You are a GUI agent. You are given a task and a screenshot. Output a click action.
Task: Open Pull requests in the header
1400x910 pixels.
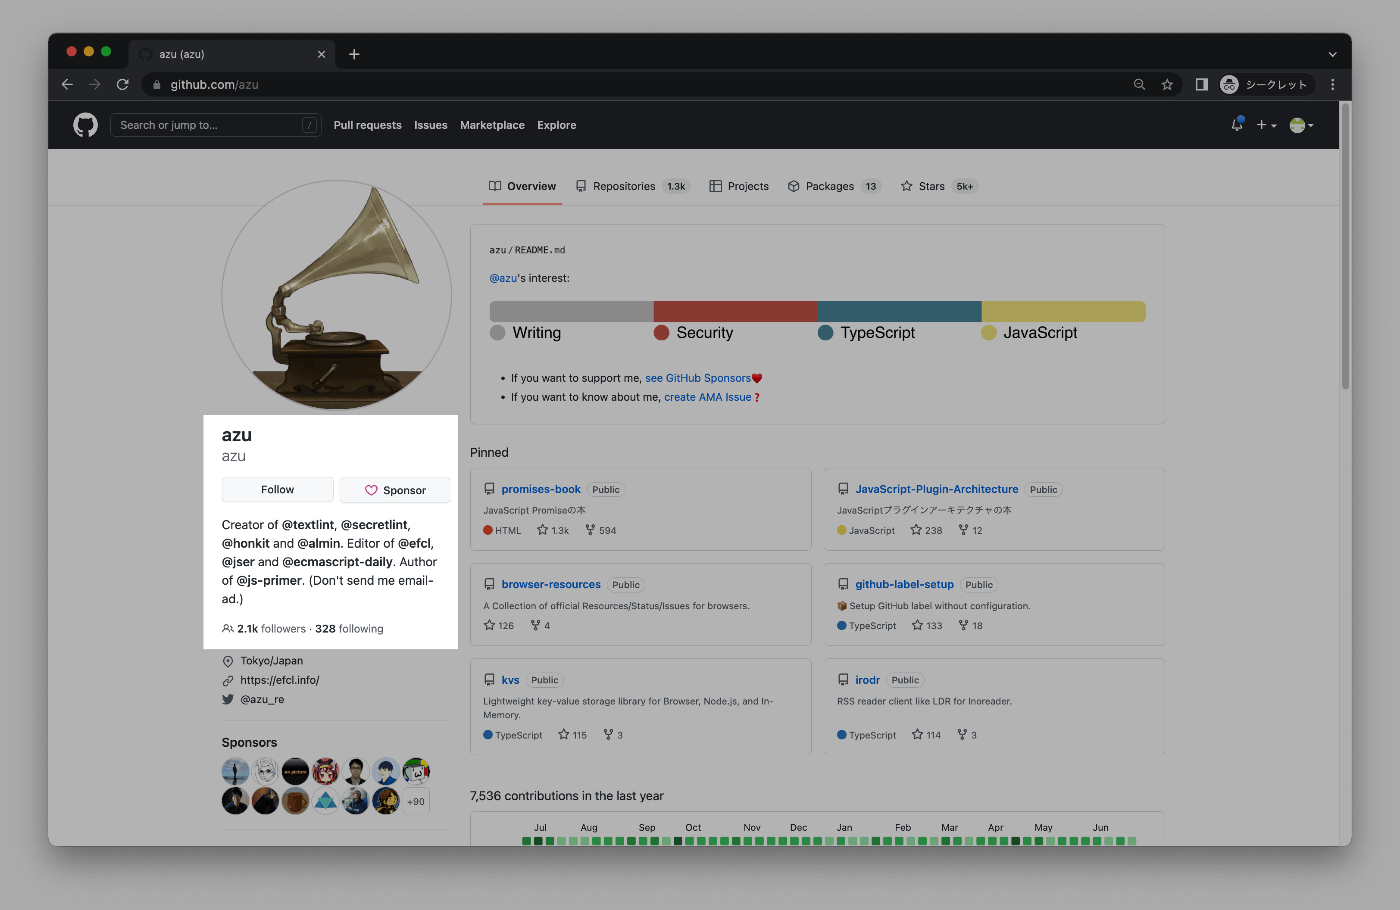pos(367,125)
